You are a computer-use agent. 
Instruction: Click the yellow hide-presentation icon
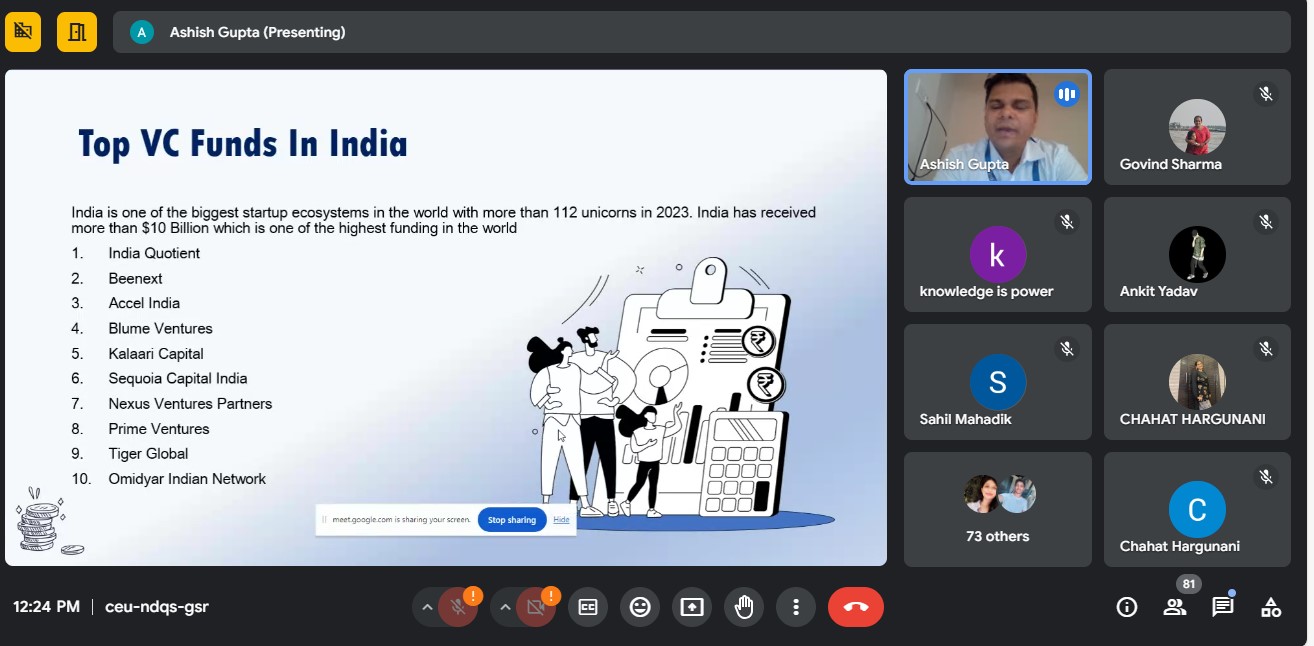(x=23, y=32)
